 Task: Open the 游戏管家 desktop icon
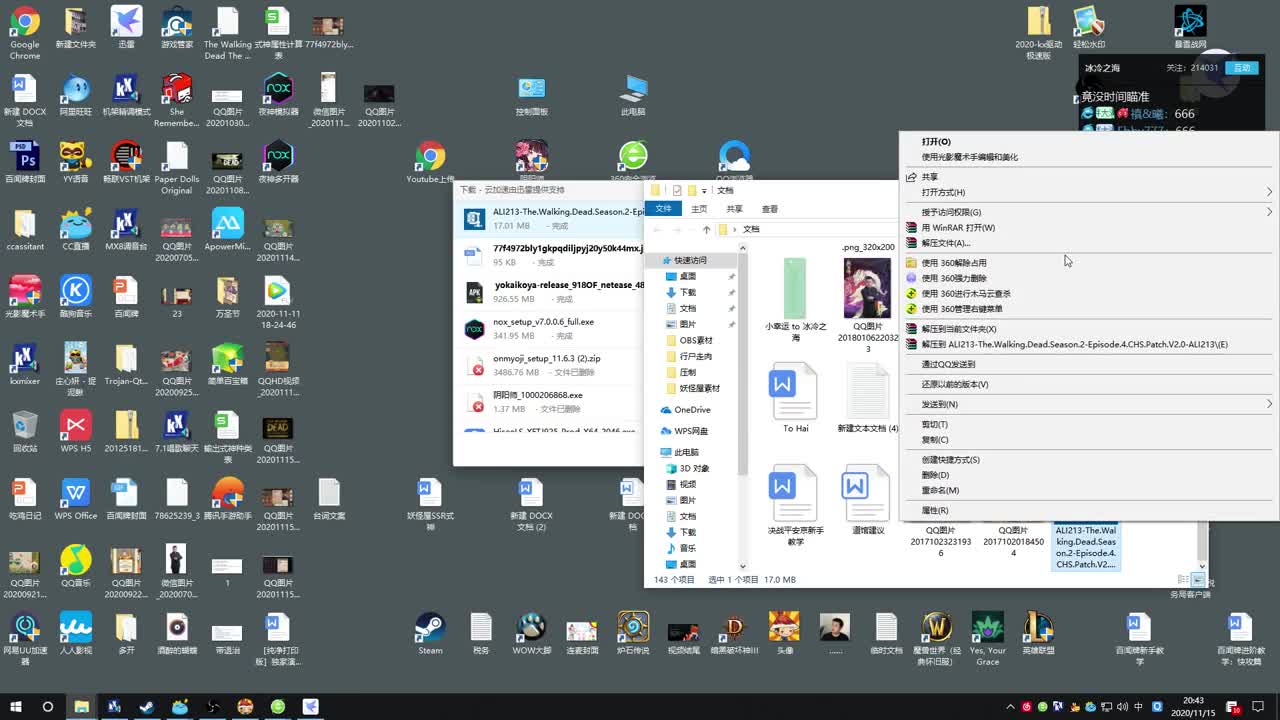coord(177,29)
